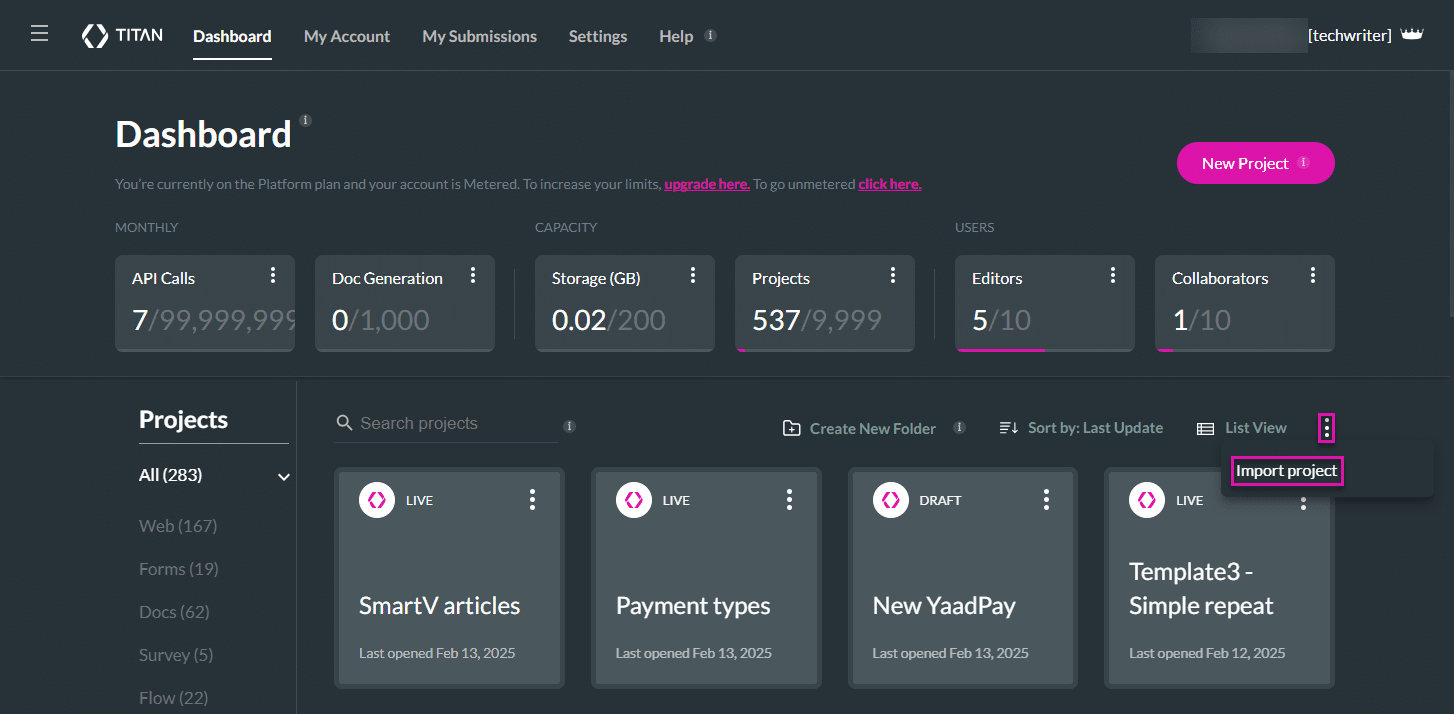Click the crown icon next to techwriter

1411,35
